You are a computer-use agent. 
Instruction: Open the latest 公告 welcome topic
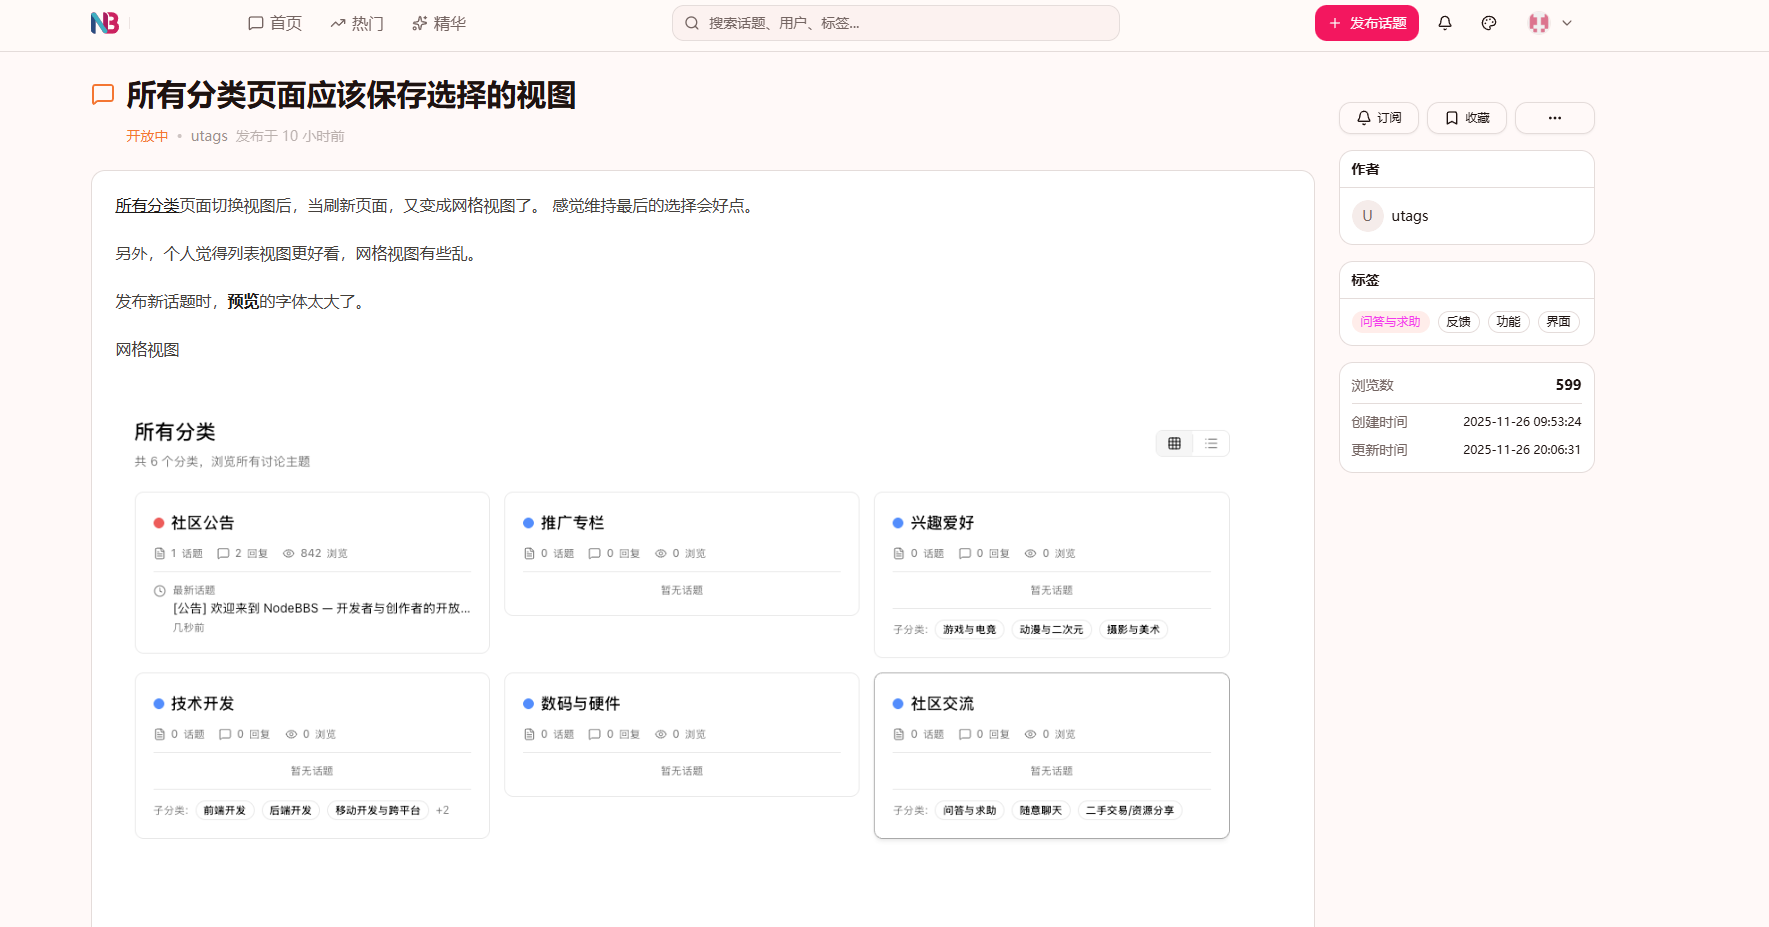(321, 608)
